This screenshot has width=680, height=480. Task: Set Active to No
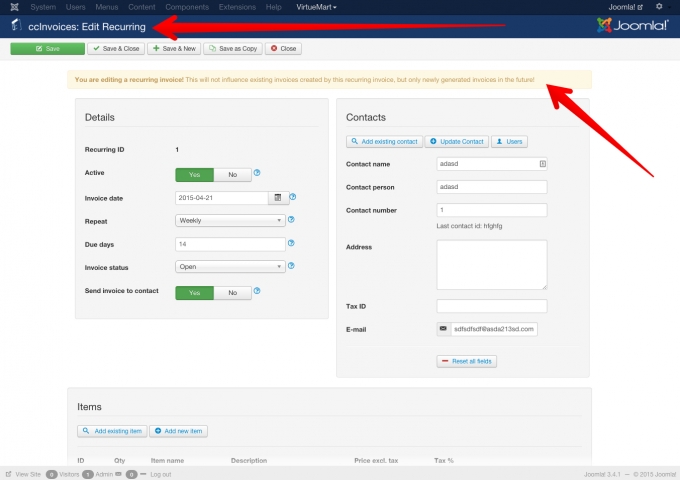[x=232, y=175]
